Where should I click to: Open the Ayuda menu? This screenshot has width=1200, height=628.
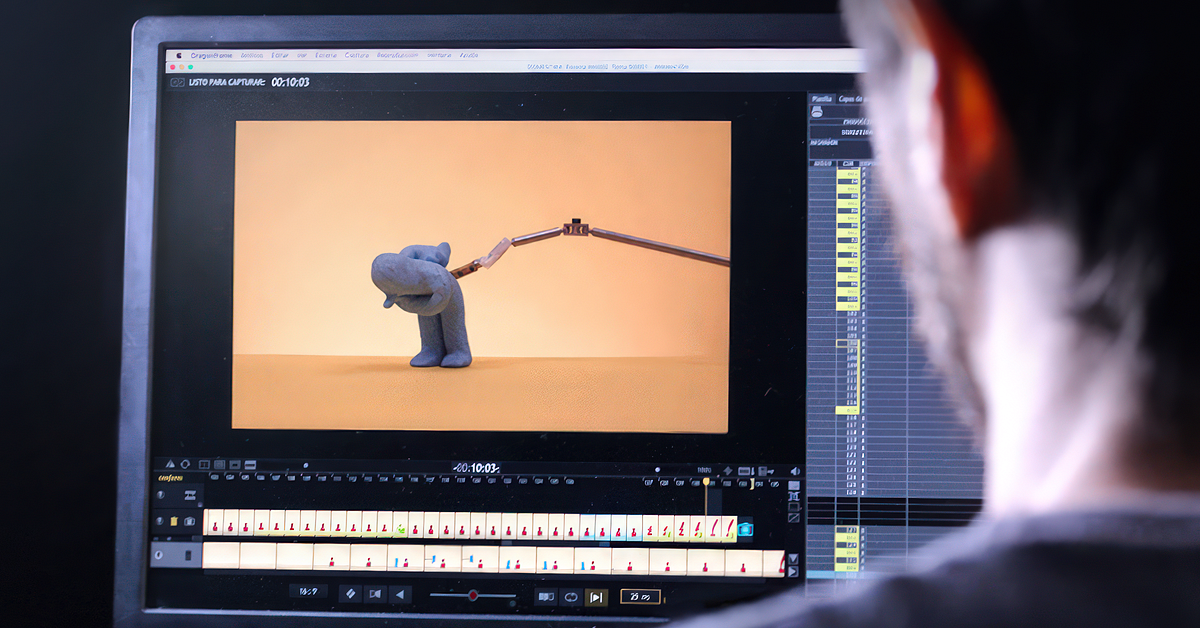click(x=469, y=55)
